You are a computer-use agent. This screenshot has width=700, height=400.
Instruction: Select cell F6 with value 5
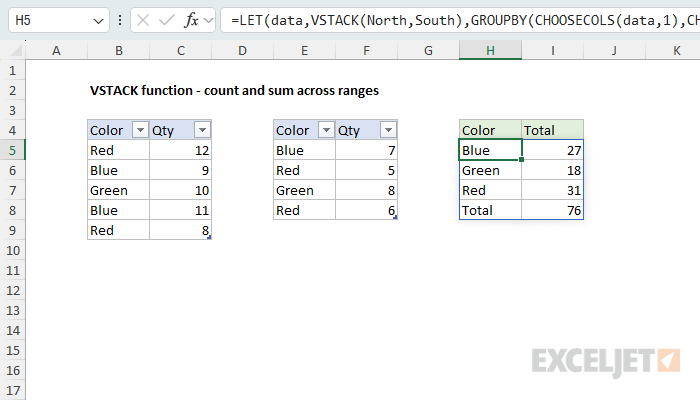(x=367, y=171)
